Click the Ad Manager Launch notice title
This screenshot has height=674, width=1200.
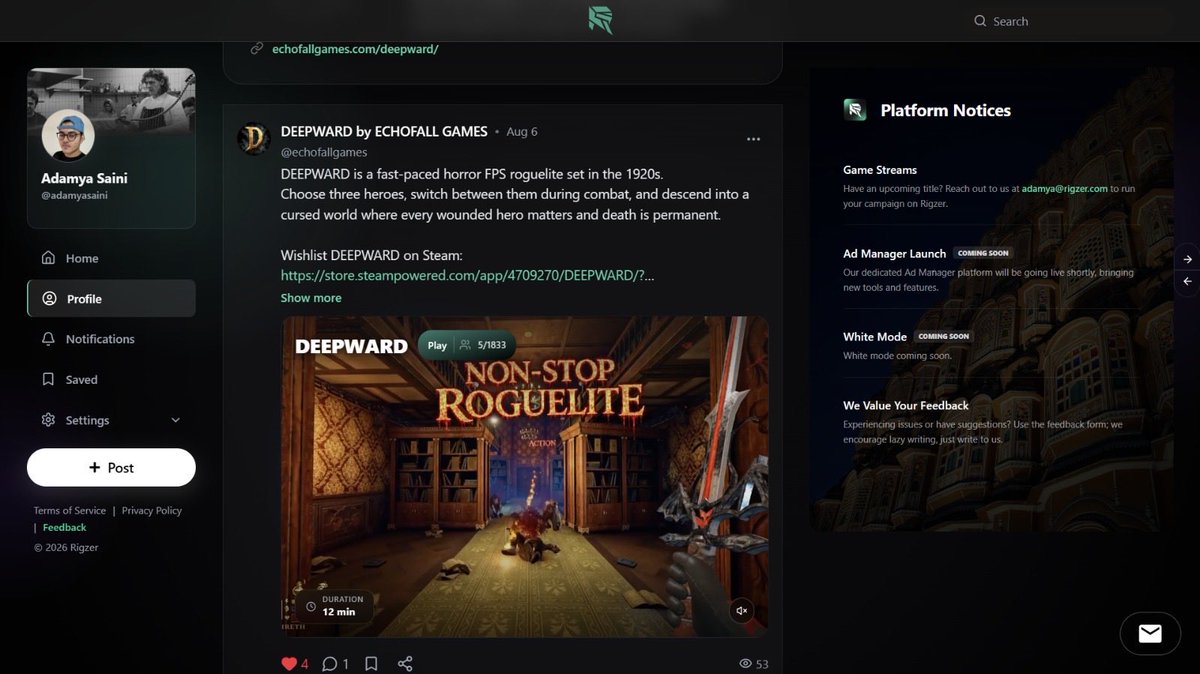(x=895, y=254)
